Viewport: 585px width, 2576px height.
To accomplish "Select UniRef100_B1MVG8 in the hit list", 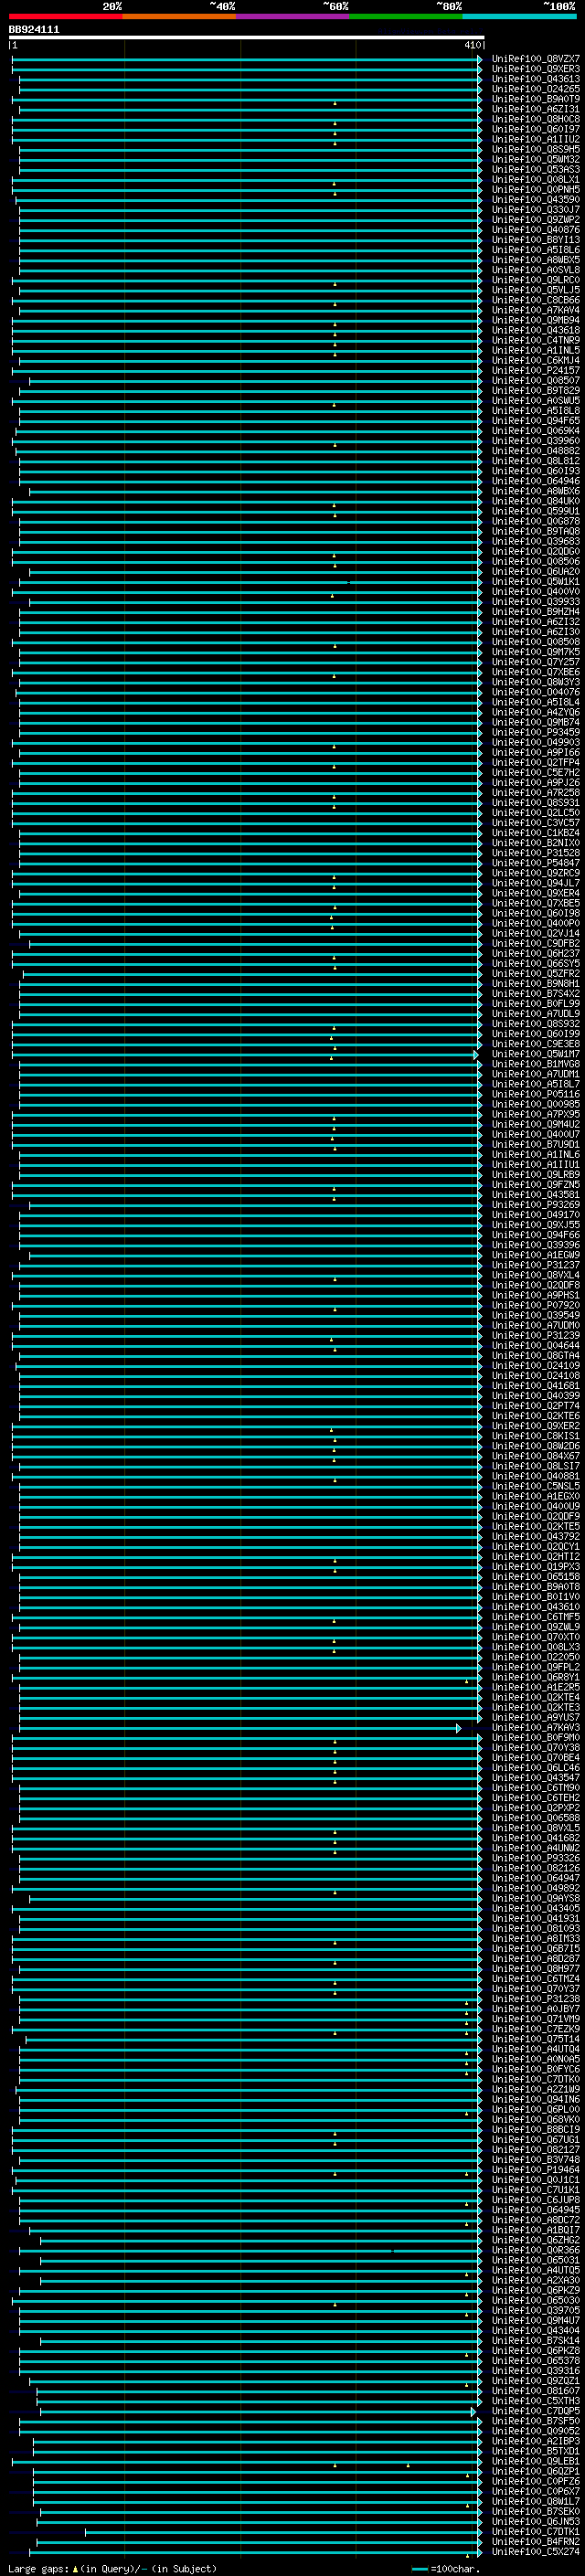I will point(536,1064).
